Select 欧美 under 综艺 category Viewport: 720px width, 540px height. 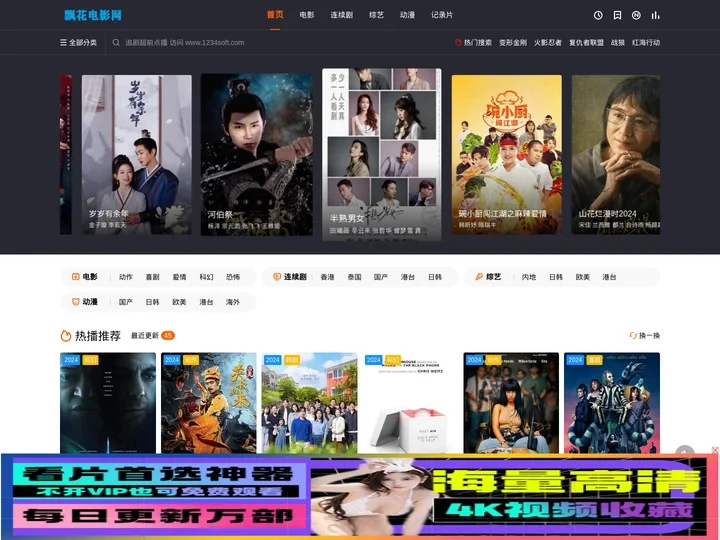pyautogui.click(x=583, y=277)
